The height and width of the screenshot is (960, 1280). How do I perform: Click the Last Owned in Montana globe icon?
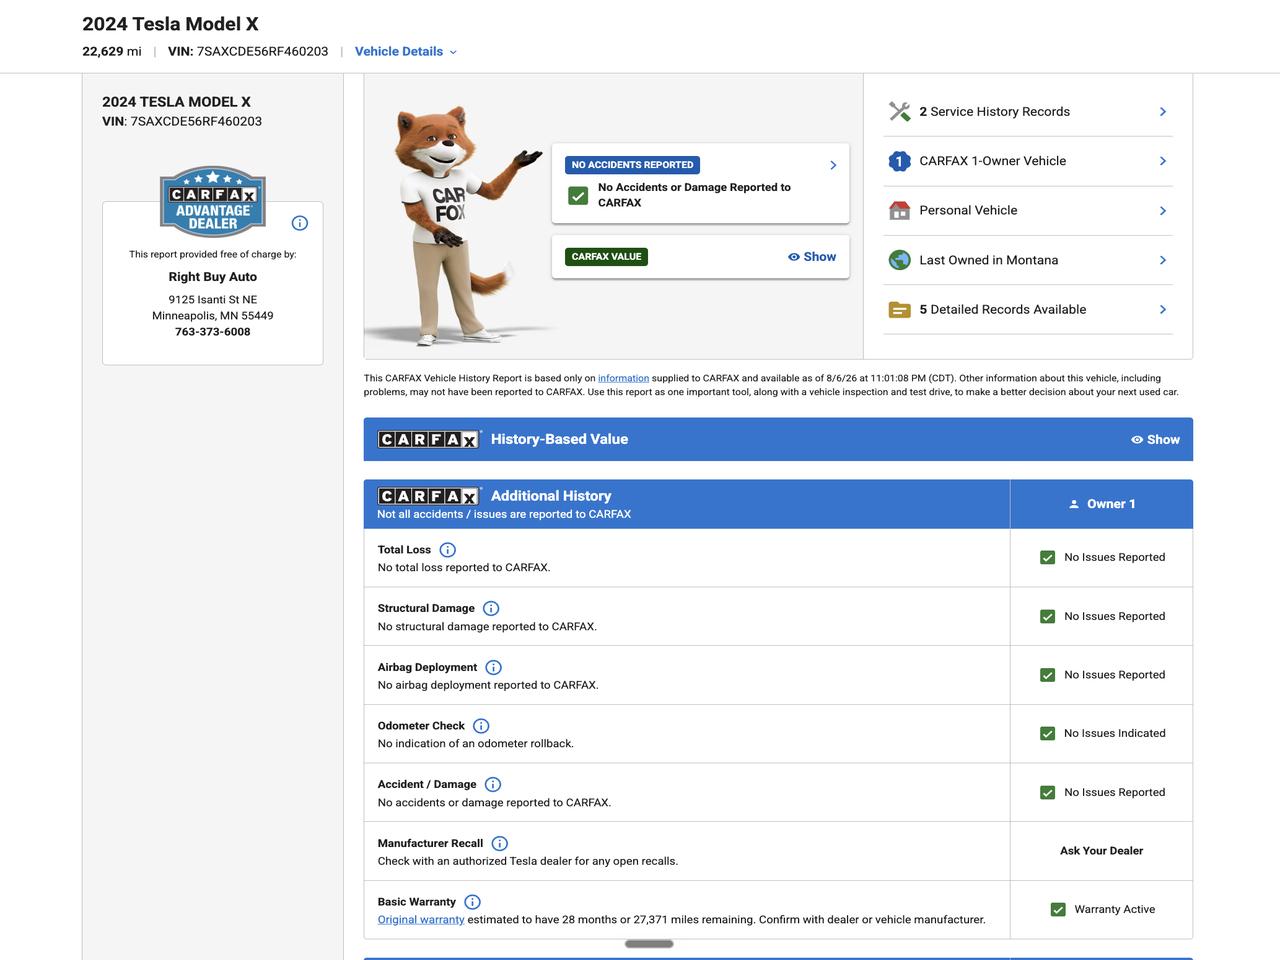899,260
